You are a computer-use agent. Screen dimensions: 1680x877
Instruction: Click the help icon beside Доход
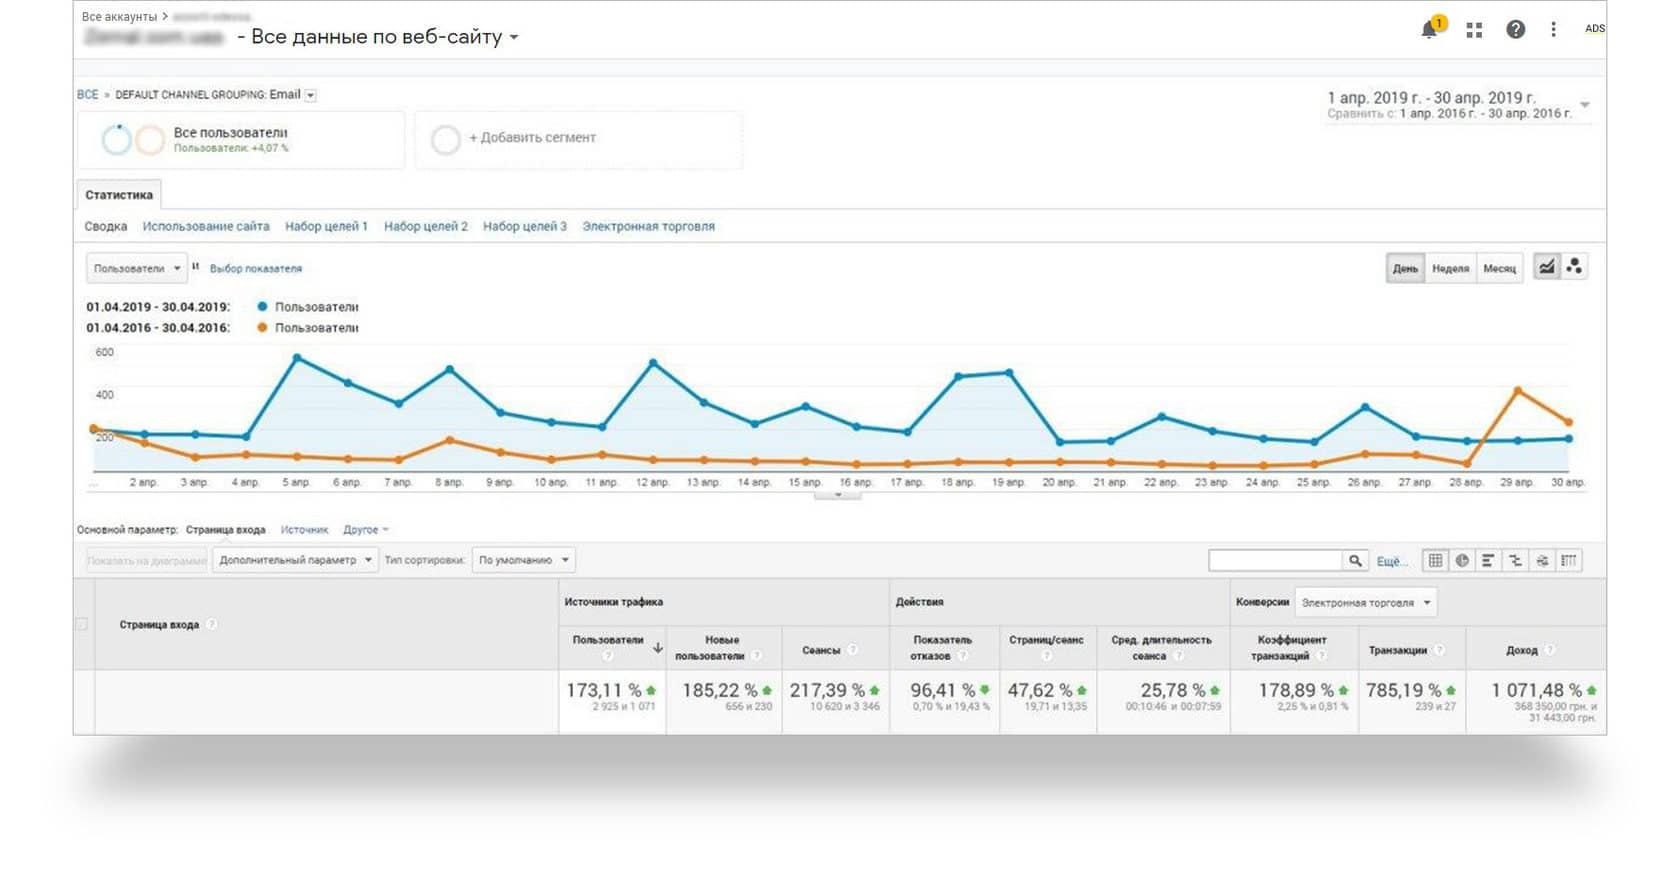pyautogui.click(x=1549, y=650)
